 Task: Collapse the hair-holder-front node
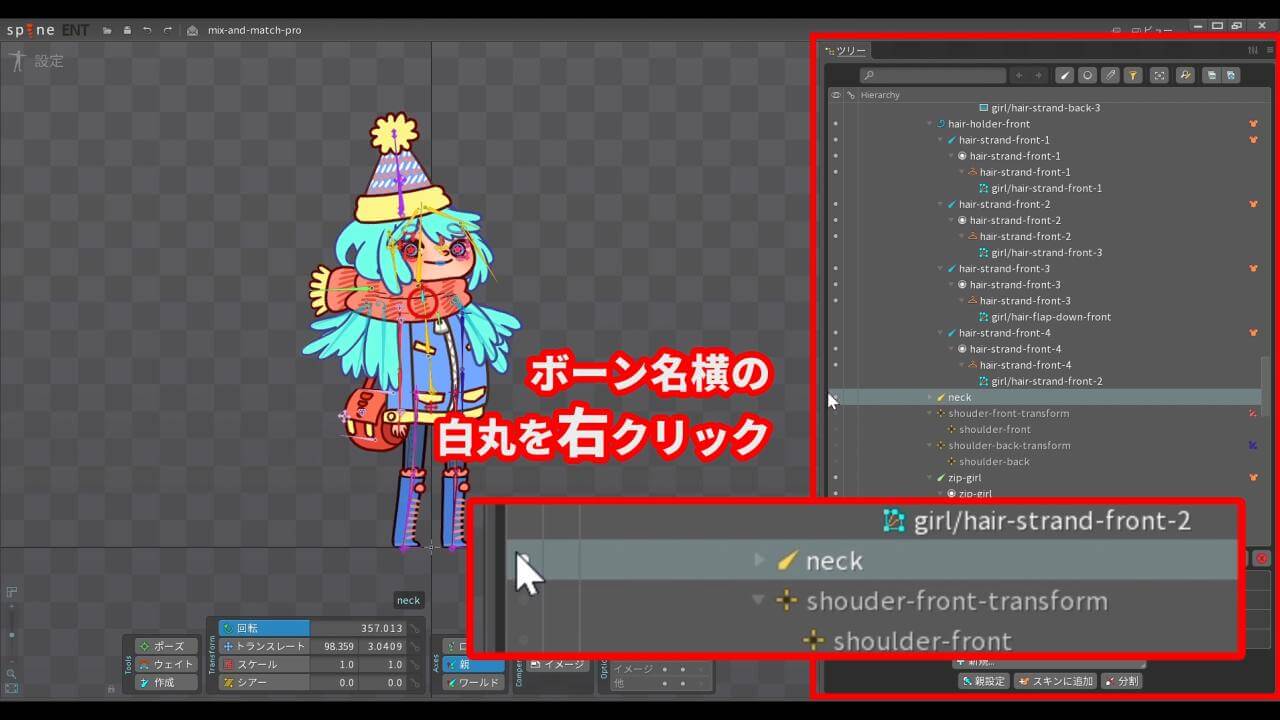[x=929, y=124]
